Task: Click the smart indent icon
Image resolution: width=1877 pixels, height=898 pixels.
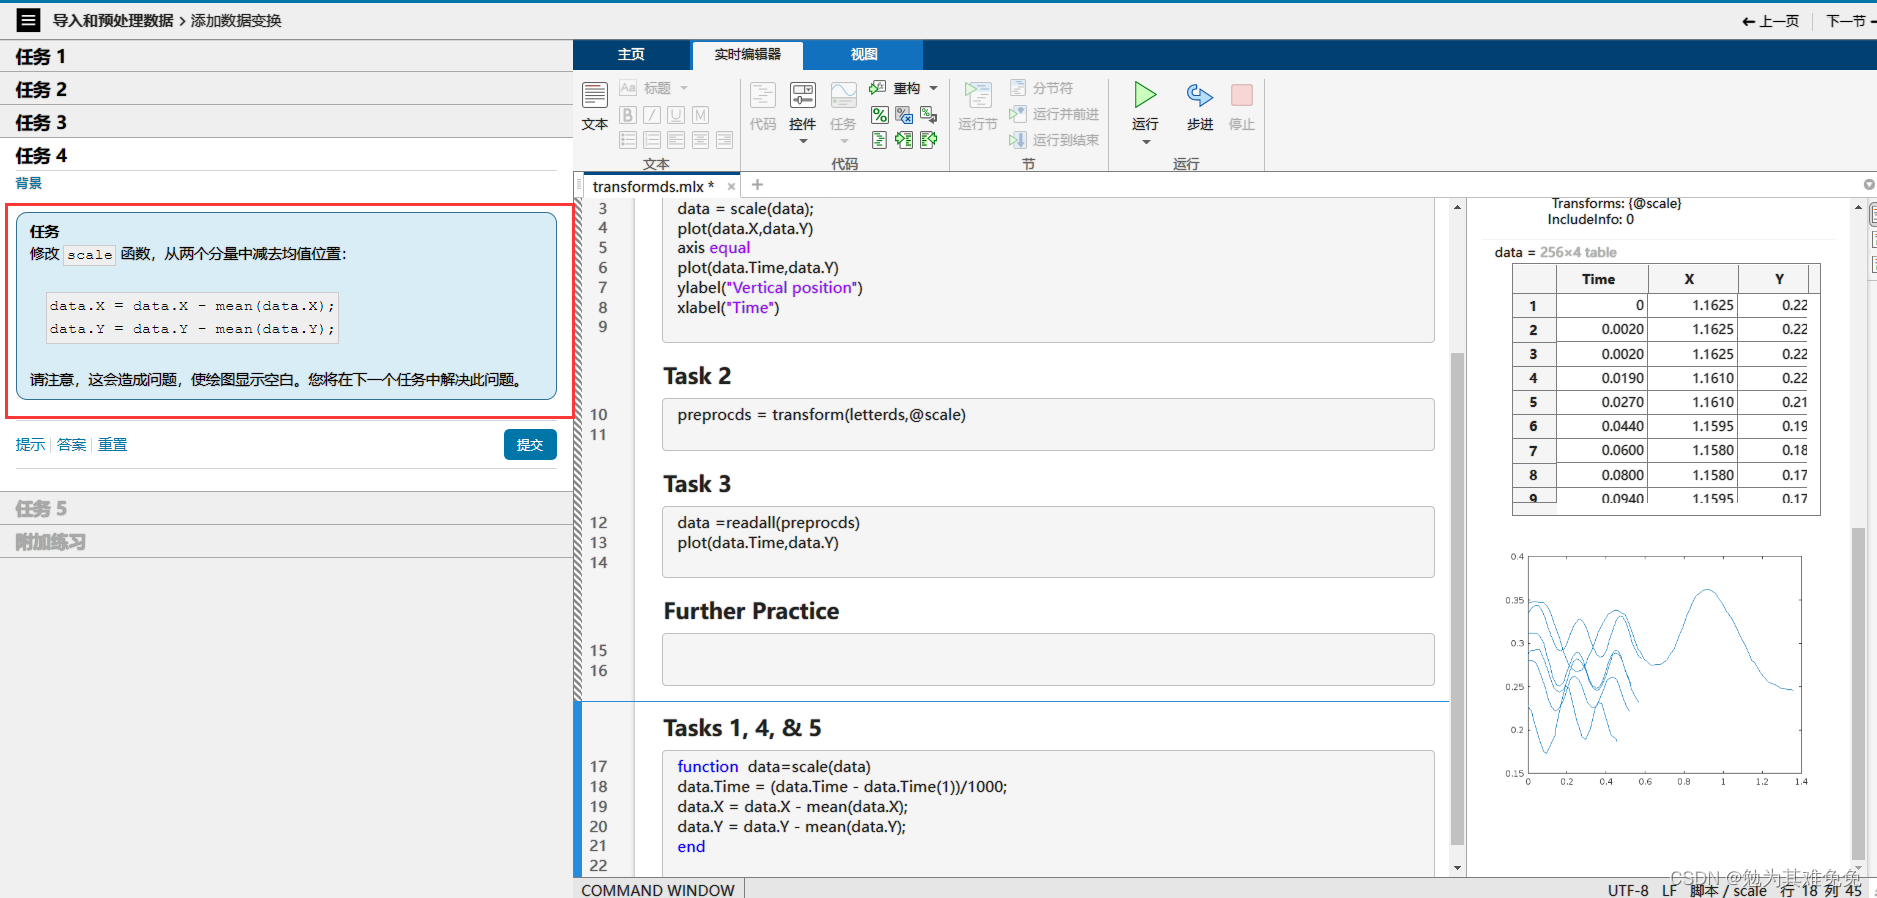Action: point(879,140)
